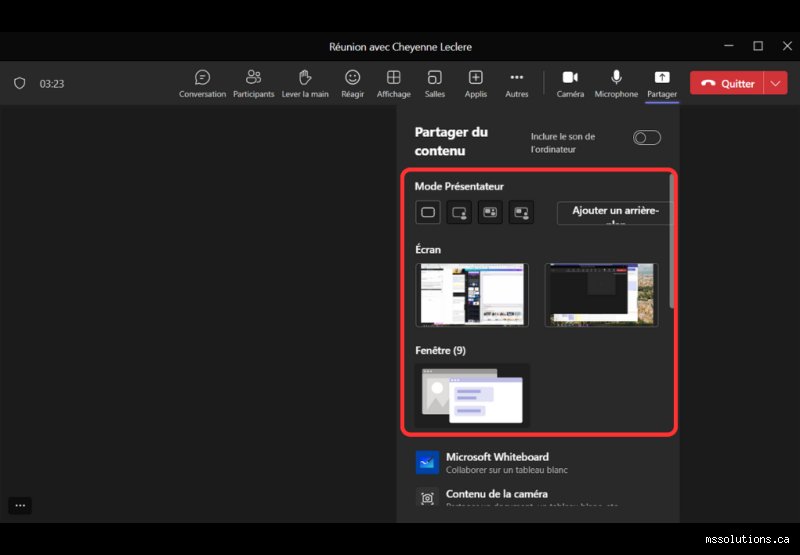Click the Partager share tab

click(x=662, y=84)
